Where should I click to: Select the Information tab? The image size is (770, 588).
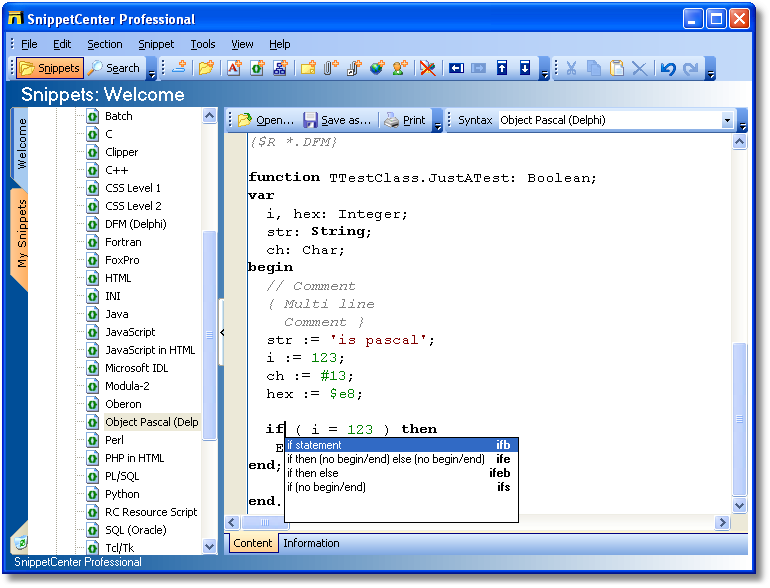point(311,543)
